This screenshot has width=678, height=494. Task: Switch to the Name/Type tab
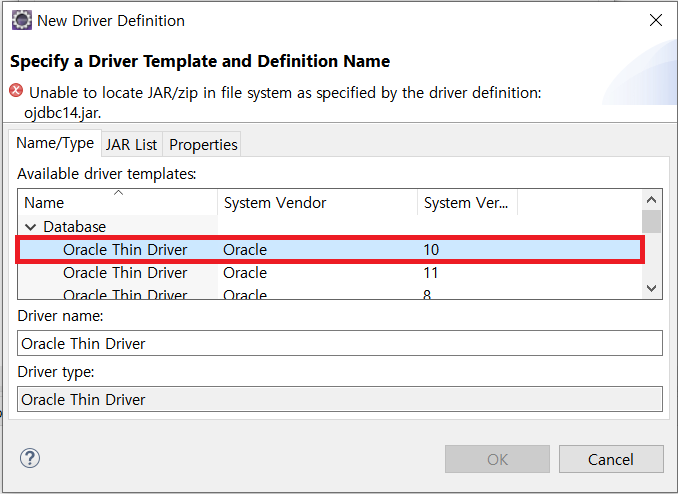55,143
